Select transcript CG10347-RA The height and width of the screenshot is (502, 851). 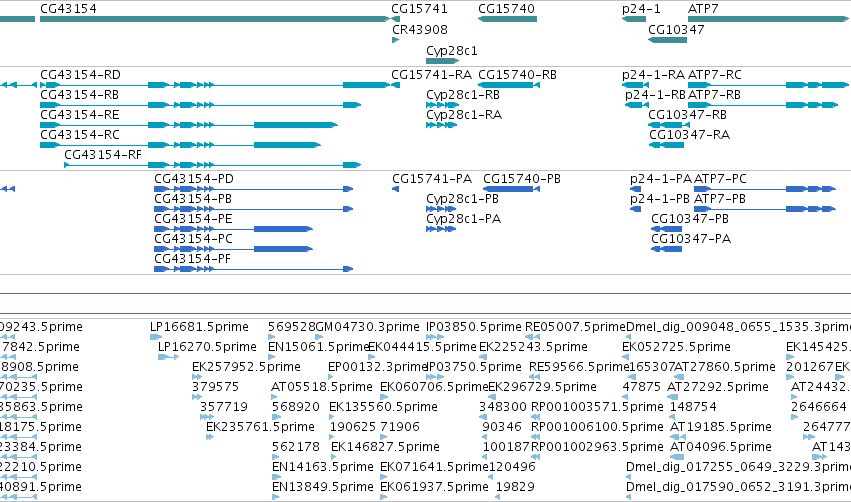689,135
